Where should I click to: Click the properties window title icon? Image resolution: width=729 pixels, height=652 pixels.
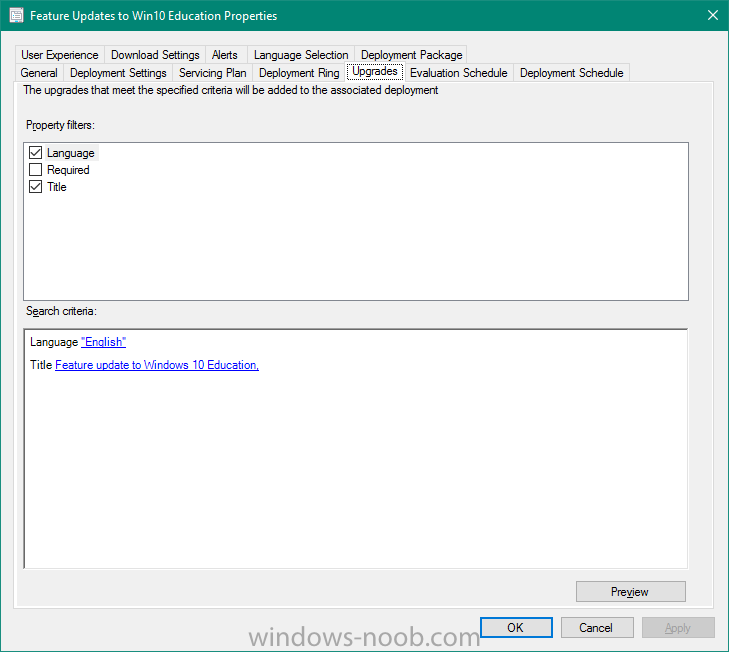pyautogui.click(x=16, y=15)
